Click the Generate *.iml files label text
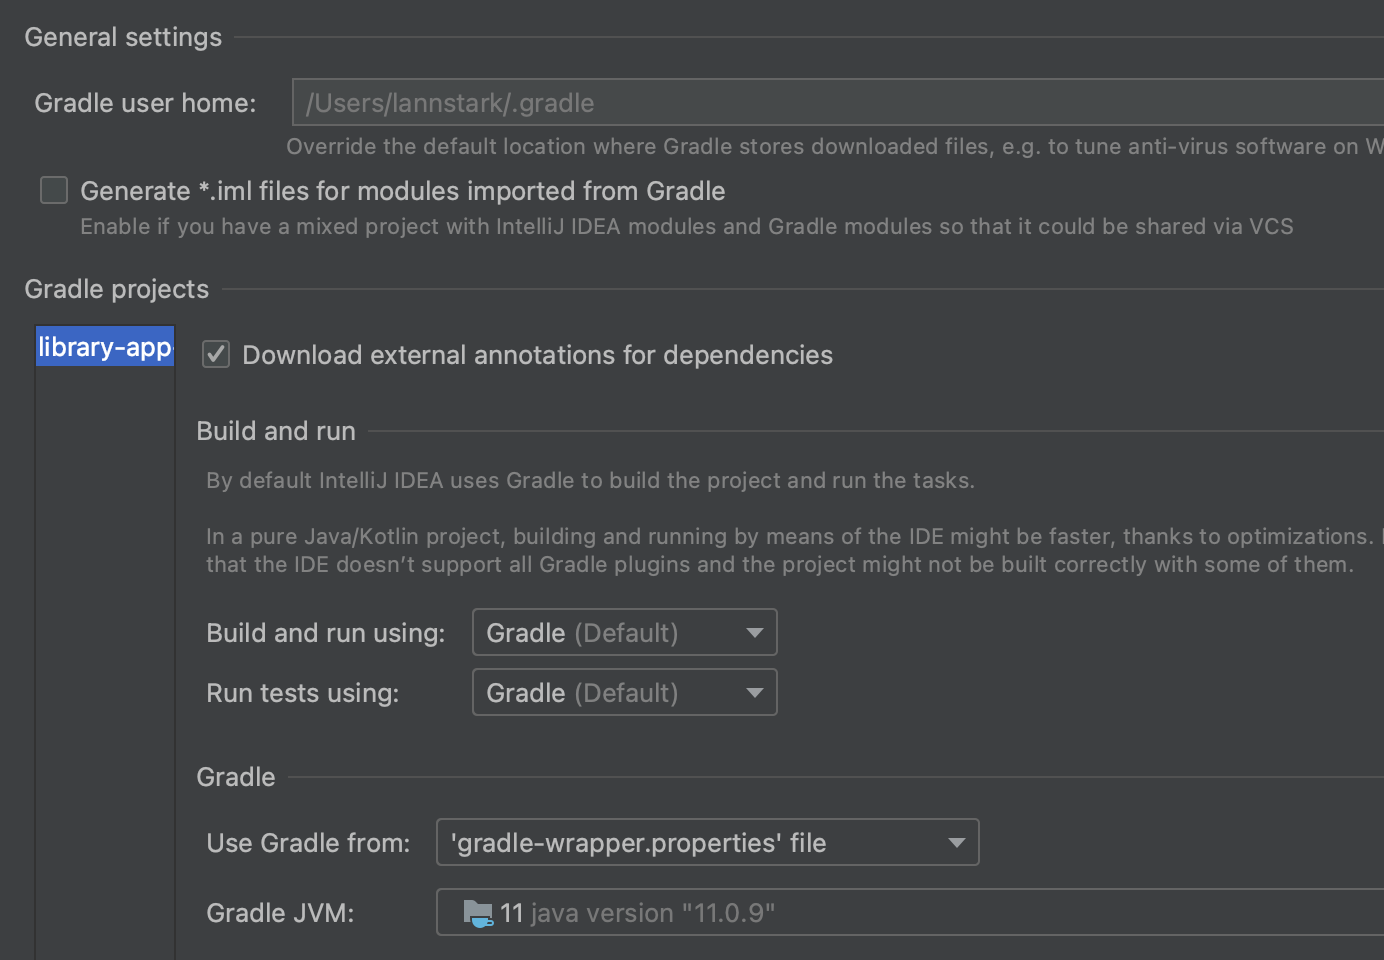1384x960 pixels. (x=403, y=191)
